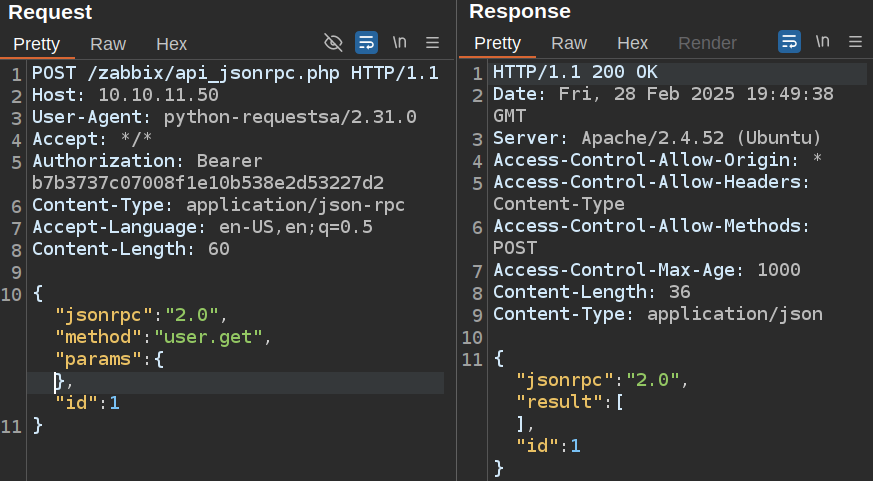Open the Response panel options menu
873x481 pixels.
click(x=855, y=42)
